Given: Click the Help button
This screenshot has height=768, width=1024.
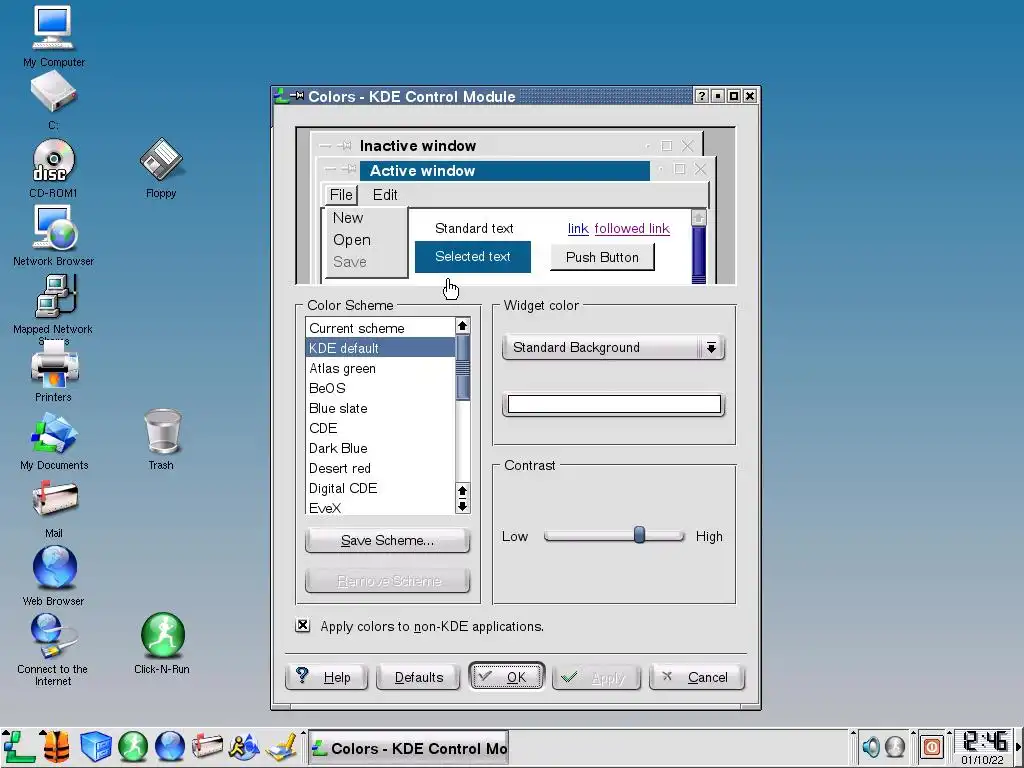Looking at the screenshot, I should coord(327,677).
